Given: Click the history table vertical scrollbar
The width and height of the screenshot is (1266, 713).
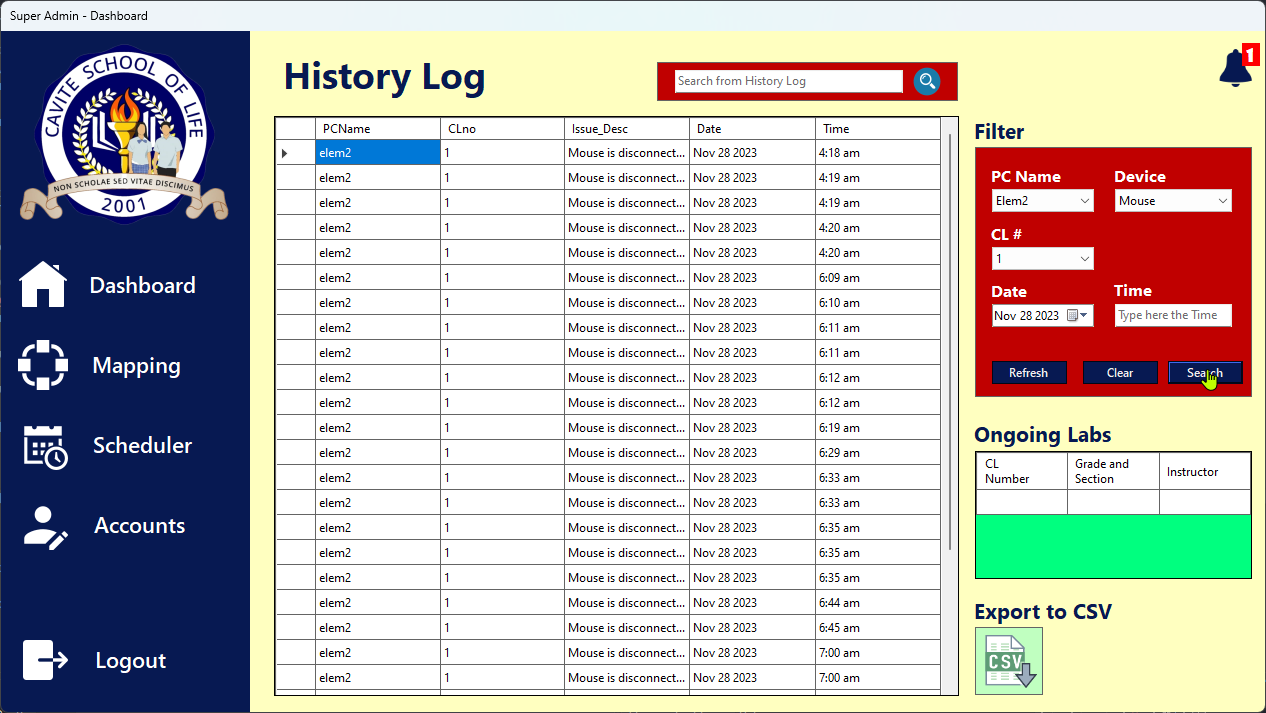Looking at the screenshot, I should (949, 340).
